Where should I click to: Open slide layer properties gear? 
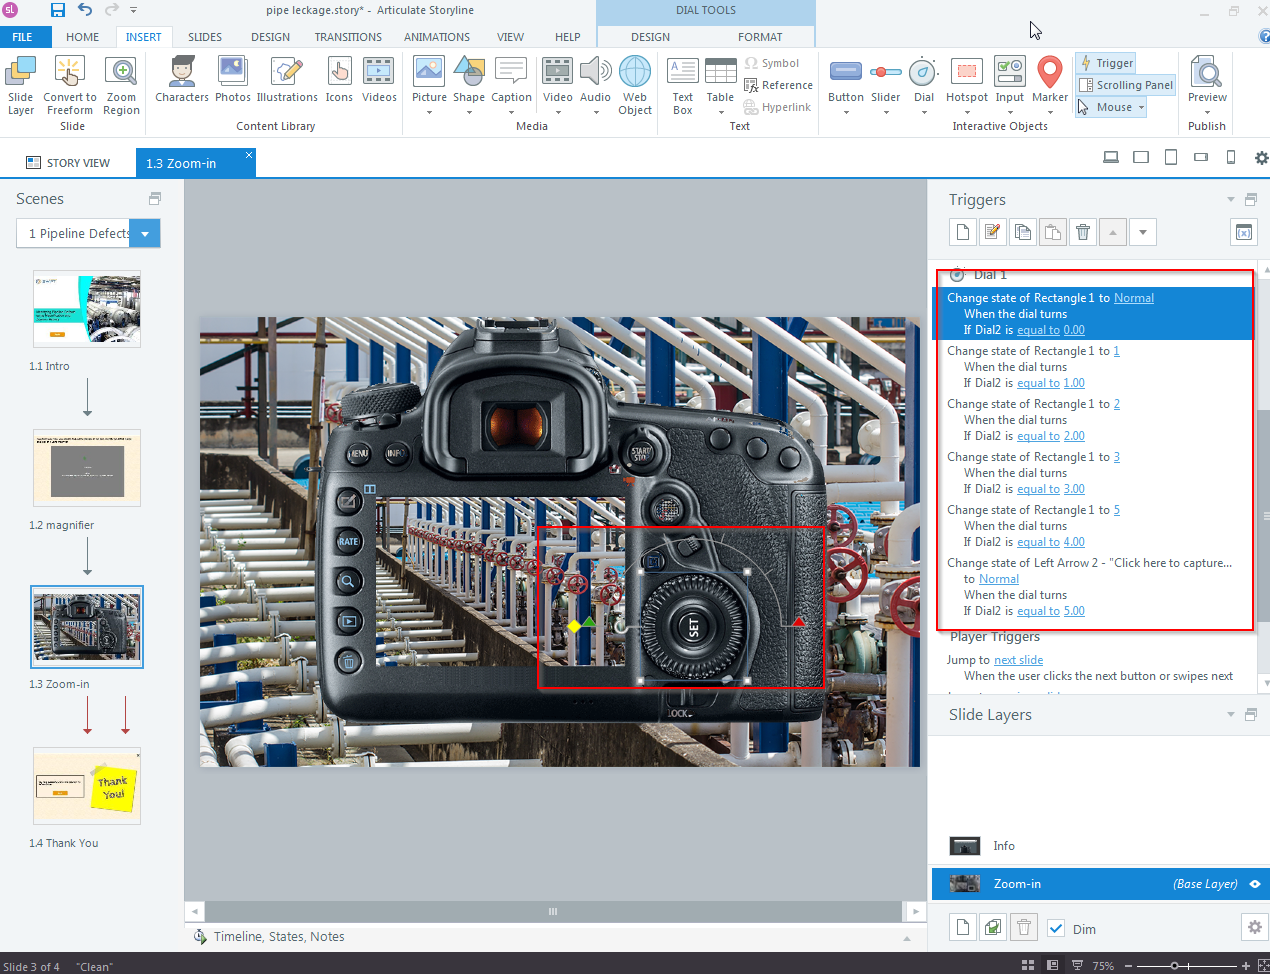(x=1255, y=928)
